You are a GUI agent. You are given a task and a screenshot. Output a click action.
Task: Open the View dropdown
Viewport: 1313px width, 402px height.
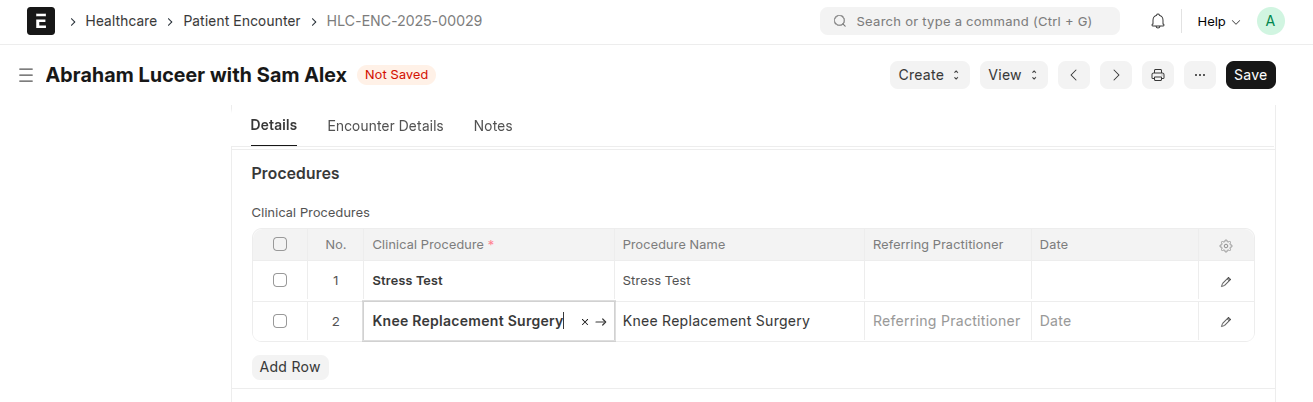(1014, 75)
